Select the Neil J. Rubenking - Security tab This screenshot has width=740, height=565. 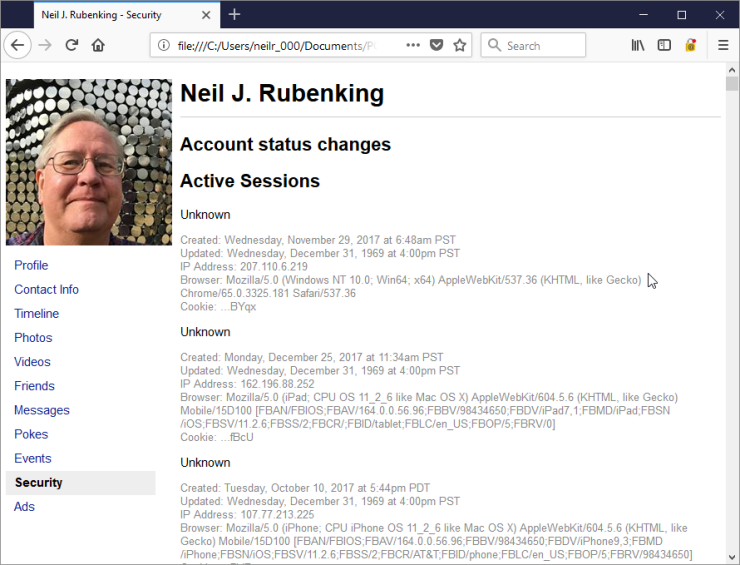[126, 15]
